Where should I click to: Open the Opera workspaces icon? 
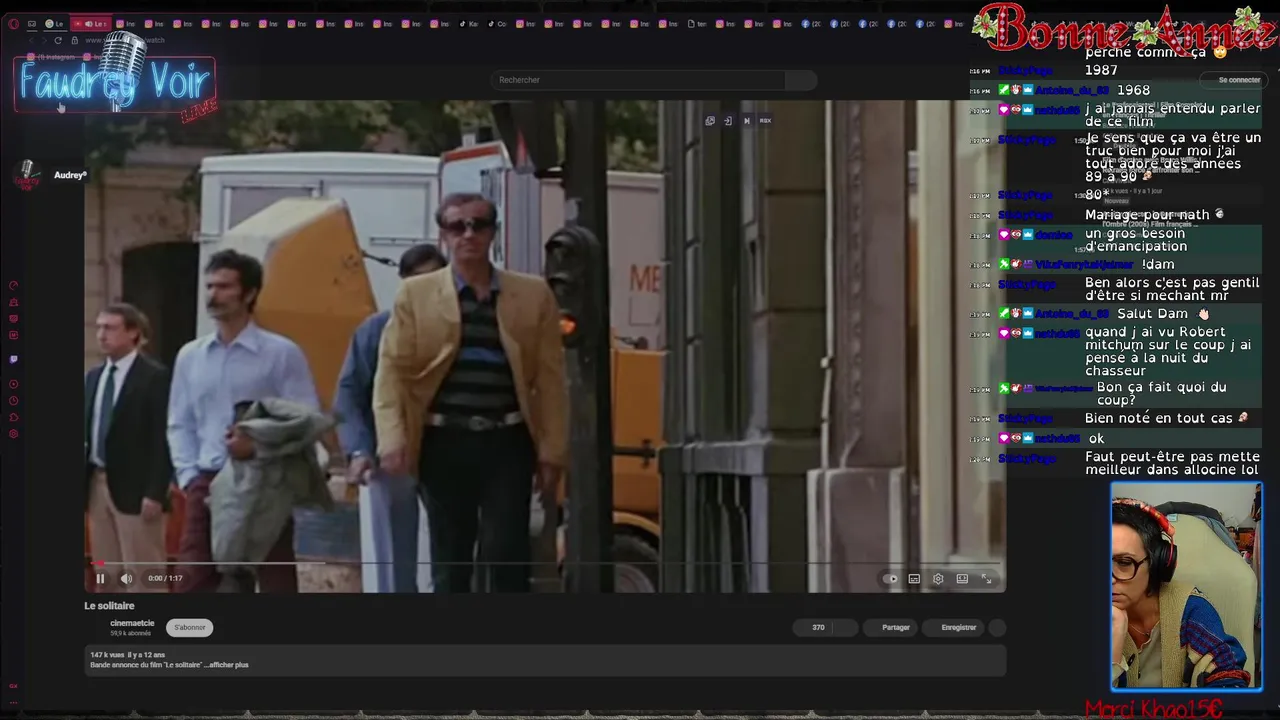pyautogui.click(x=32, y=24)
